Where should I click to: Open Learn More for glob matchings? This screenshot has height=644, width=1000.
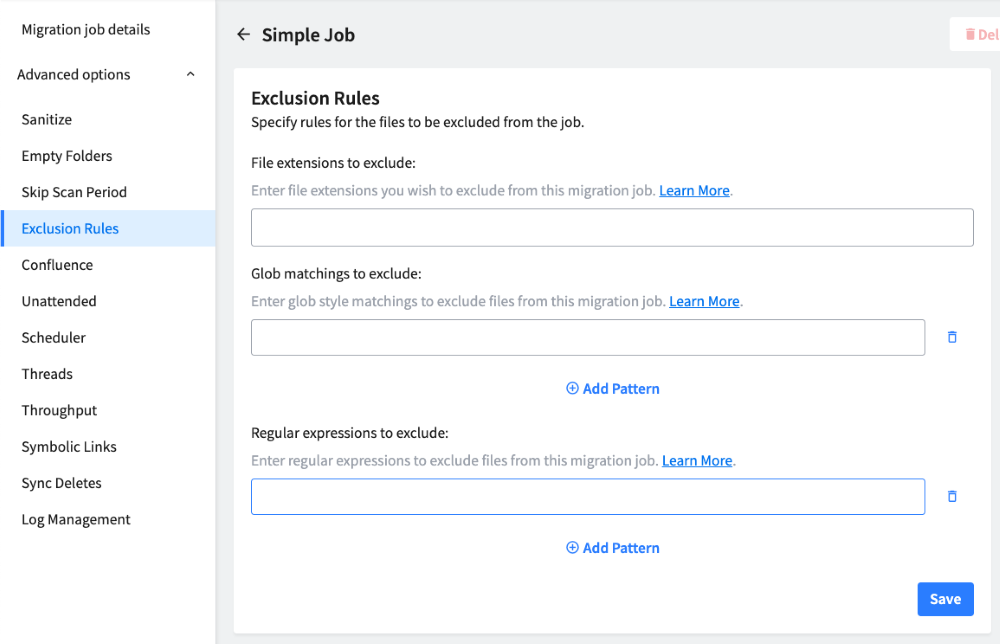tap(704, 300)
